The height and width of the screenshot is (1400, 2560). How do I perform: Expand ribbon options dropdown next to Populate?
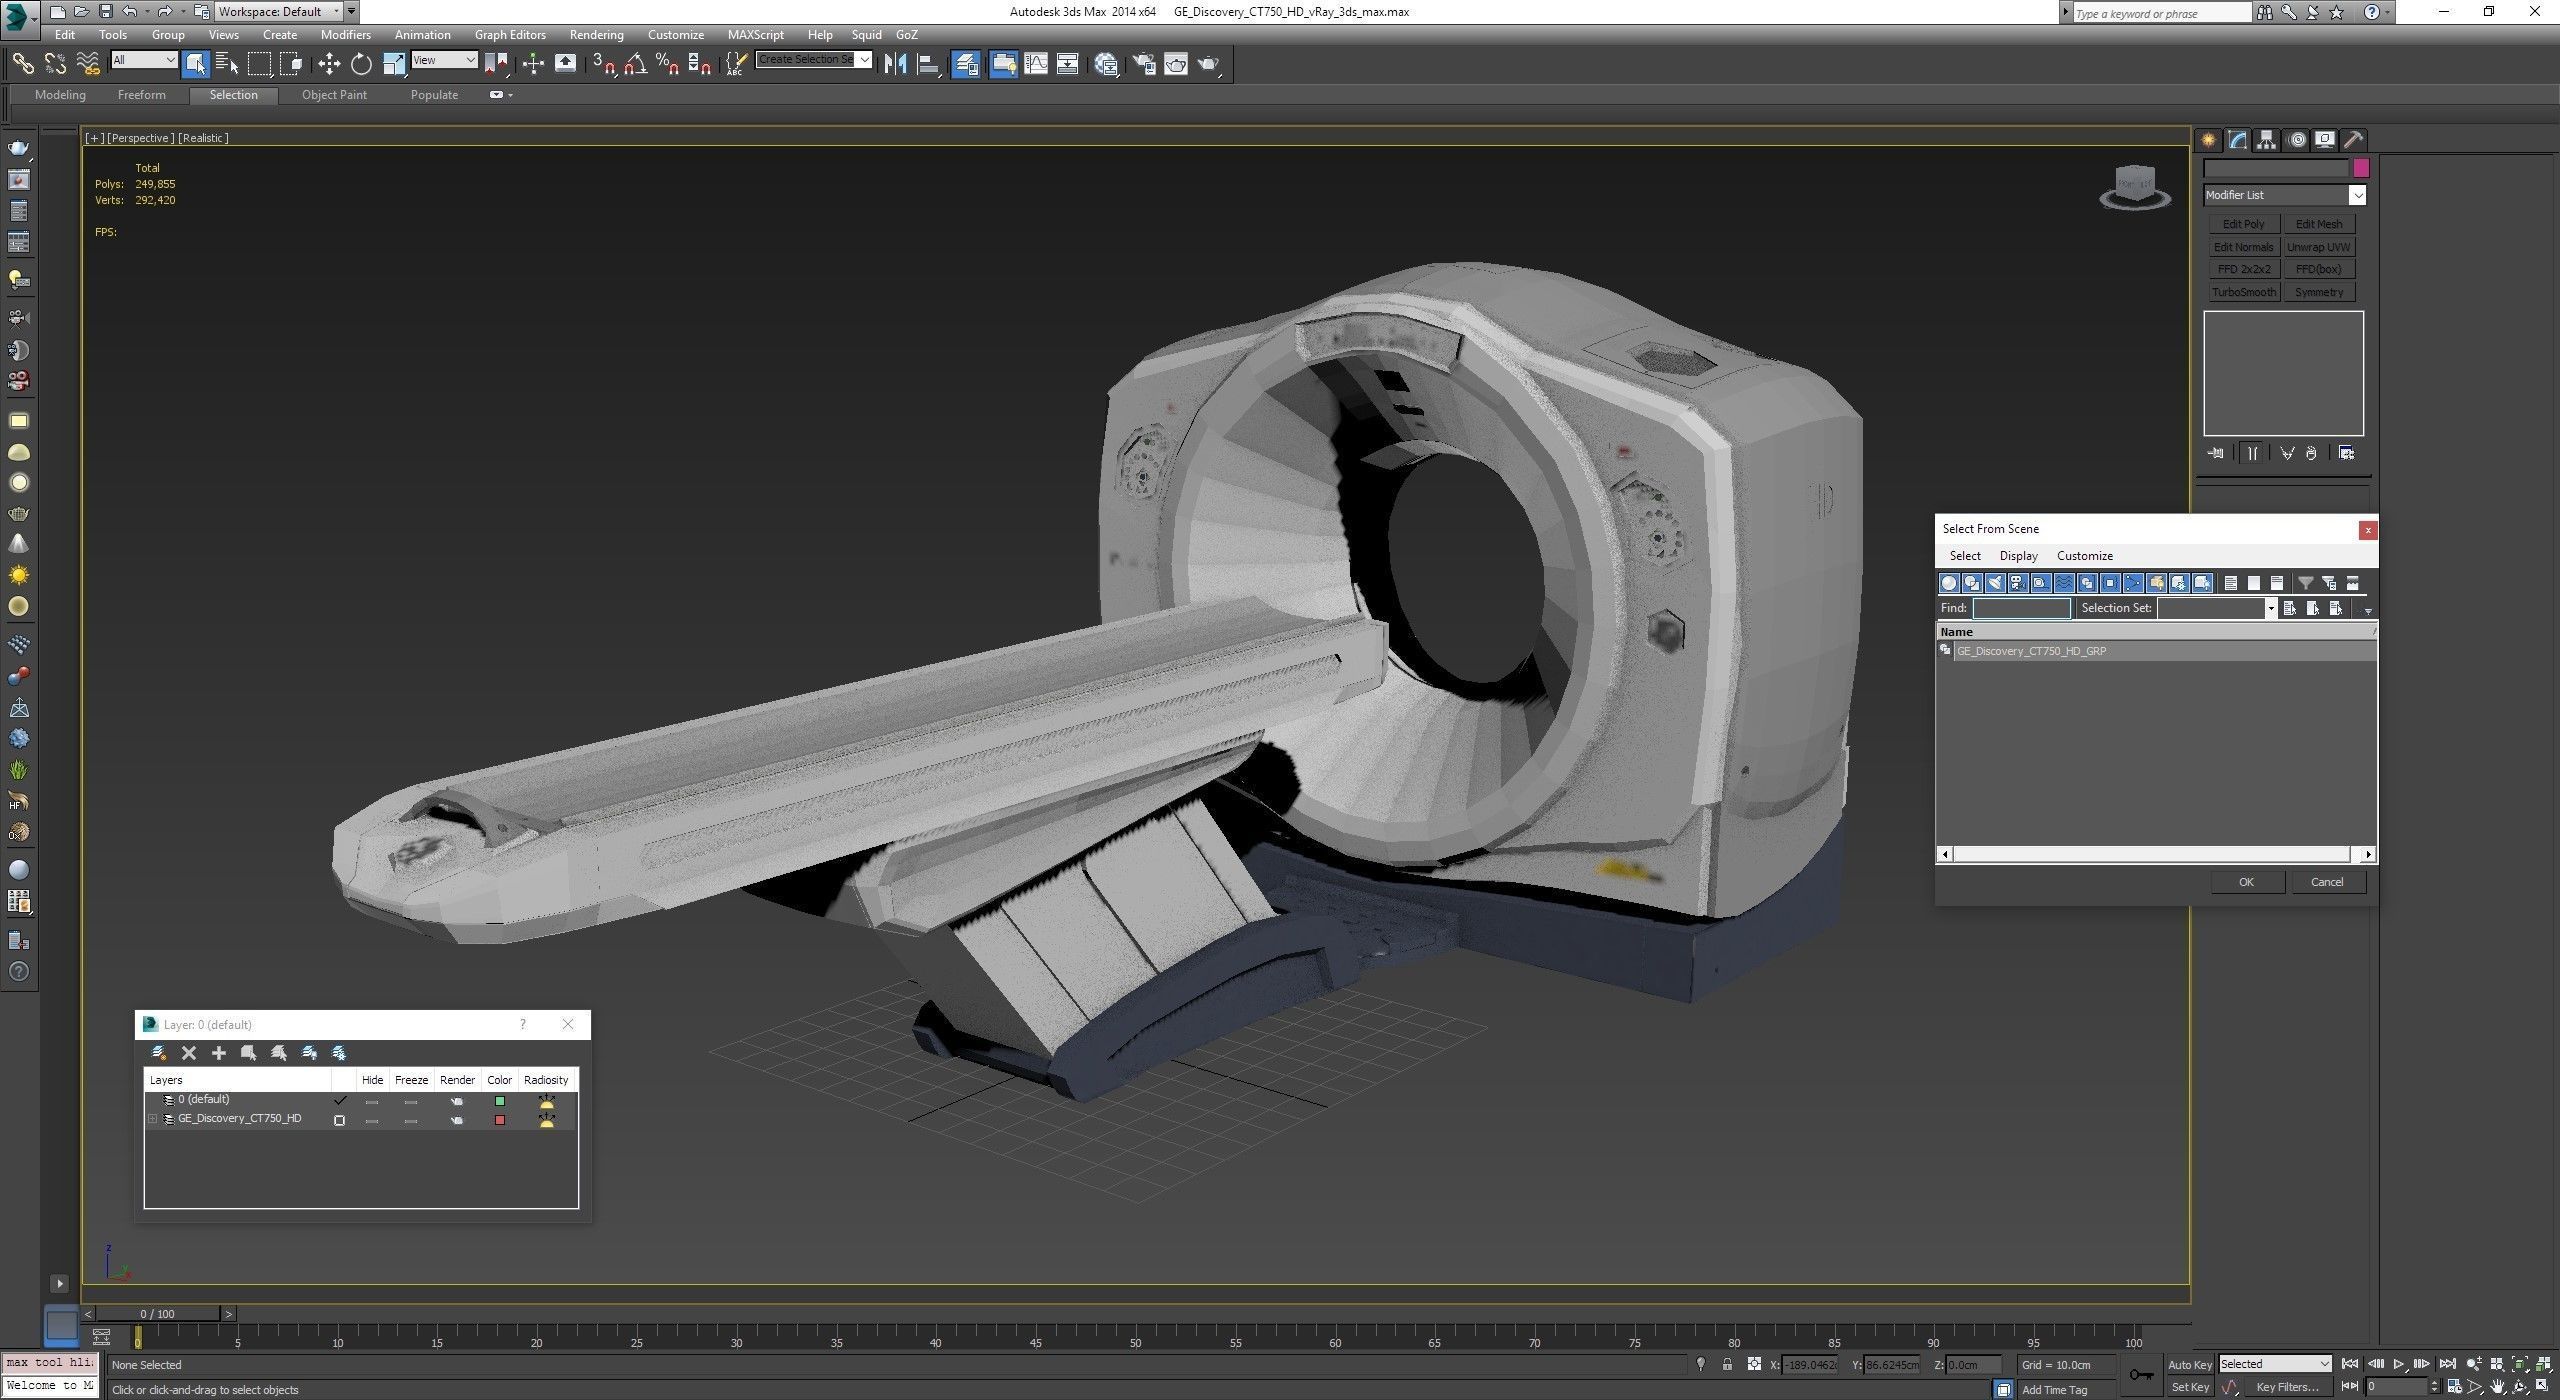pos(501,95)
